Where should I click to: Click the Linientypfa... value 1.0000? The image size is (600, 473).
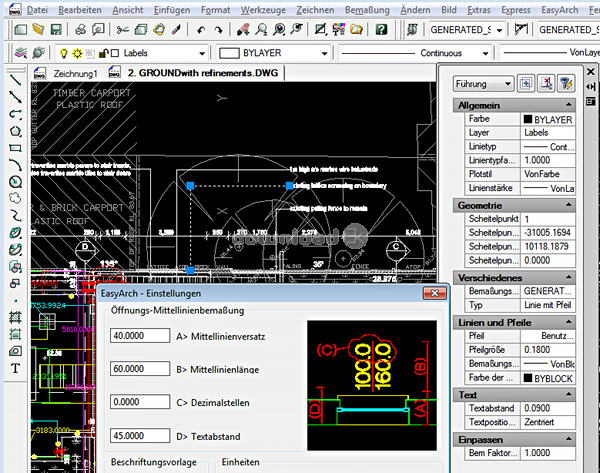click(548, 160)
